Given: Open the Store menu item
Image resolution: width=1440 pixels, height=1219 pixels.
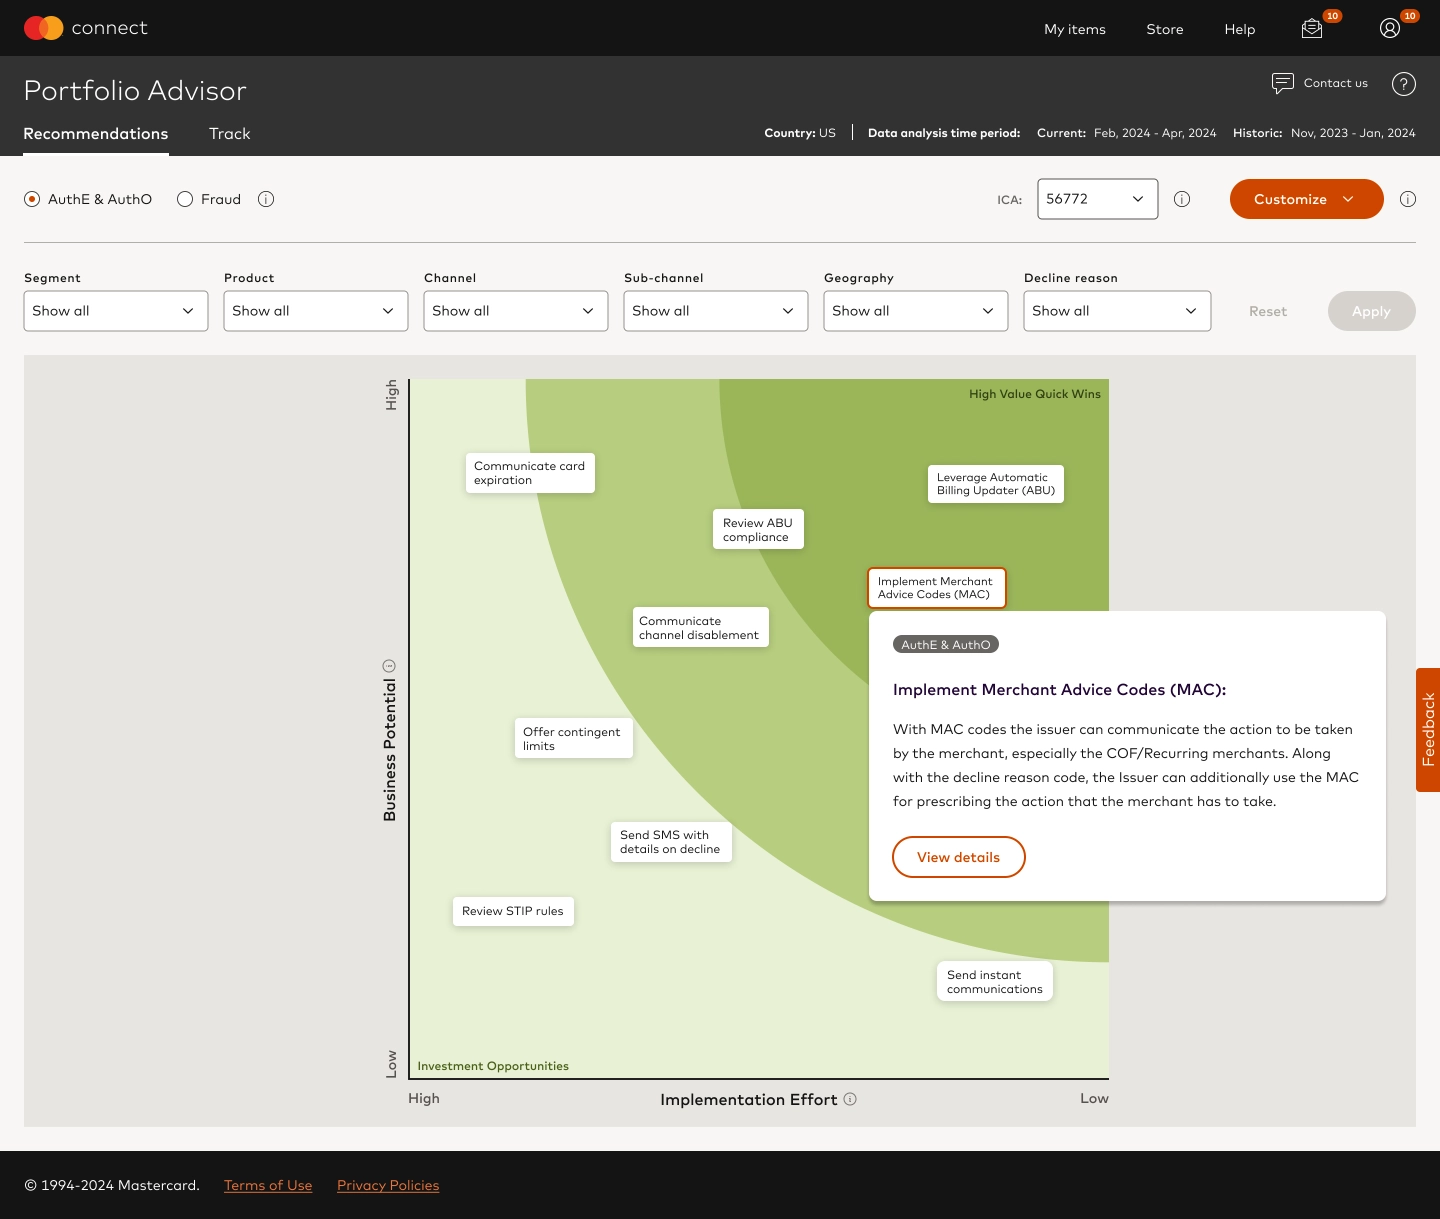Looking at the screenshot, I should pos(1165,29).
